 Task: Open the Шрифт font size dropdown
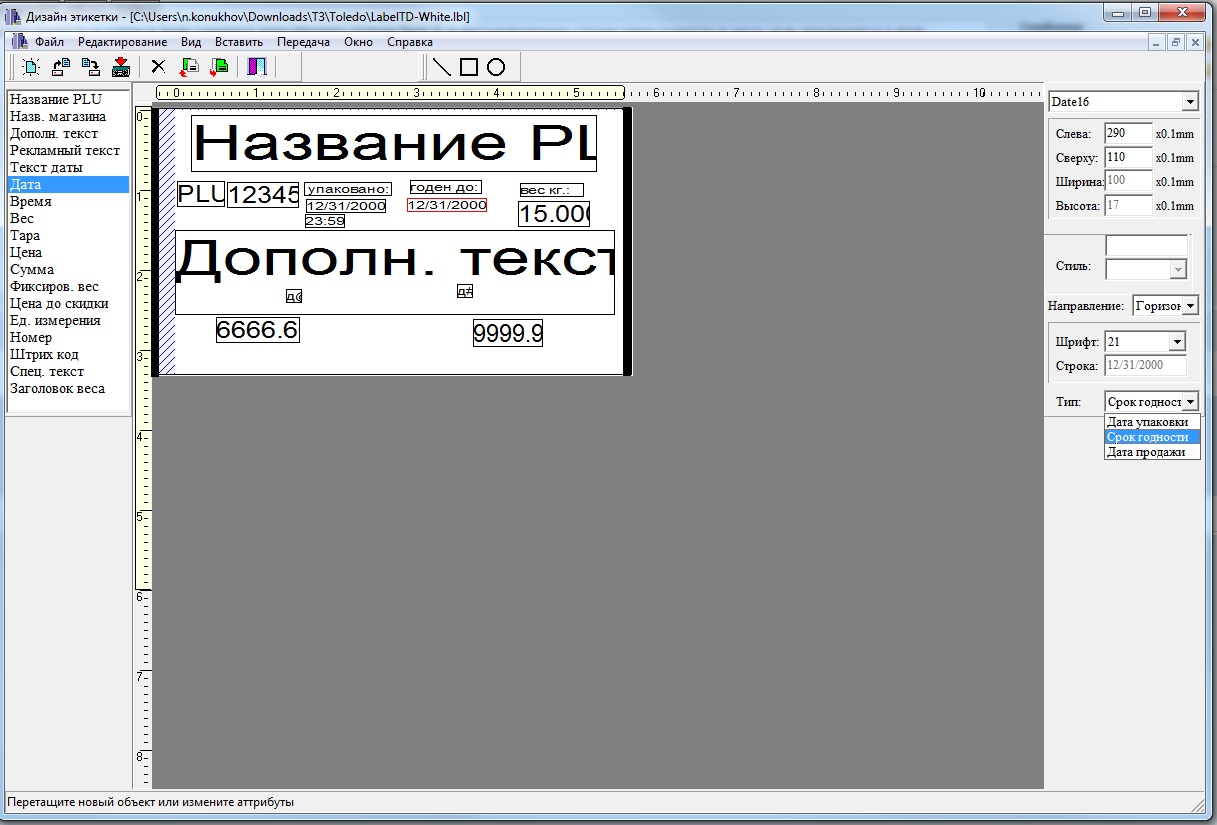[1176, 342]
